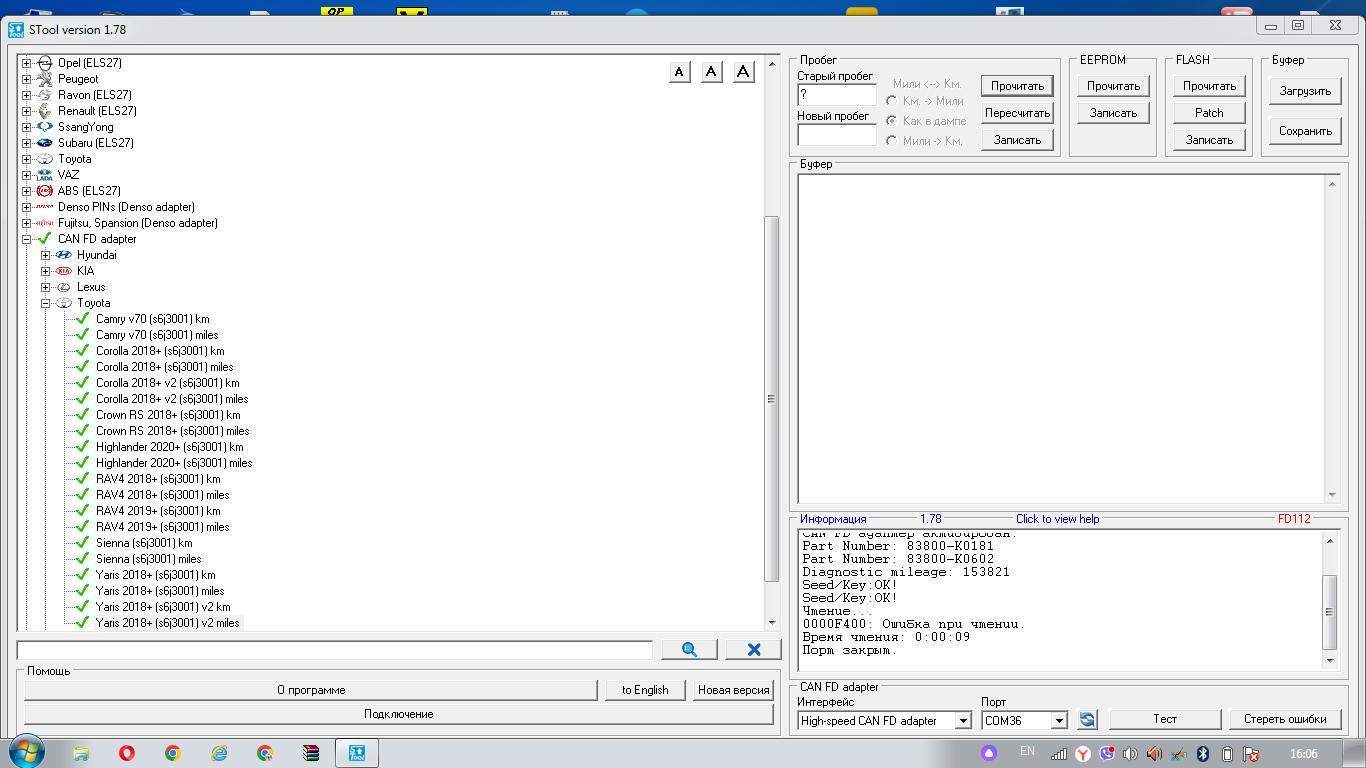1366x768 pixels.
Task: Click Сохранить buffer button
Action: [1305, 131]
